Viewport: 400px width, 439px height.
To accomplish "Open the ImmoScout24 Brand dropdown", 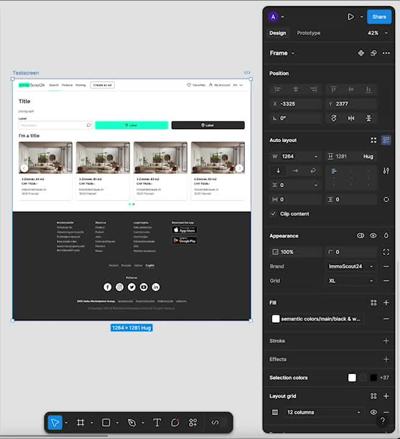I will click(351, 266).
